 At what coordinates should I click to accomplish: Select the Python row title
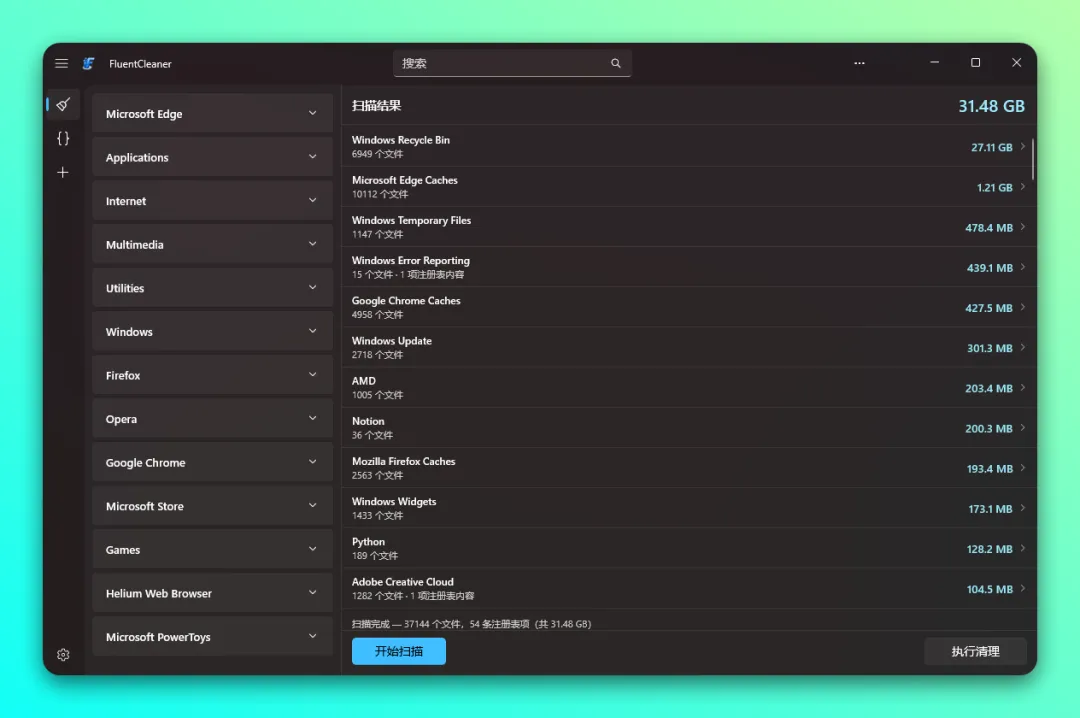coord(368,542)
